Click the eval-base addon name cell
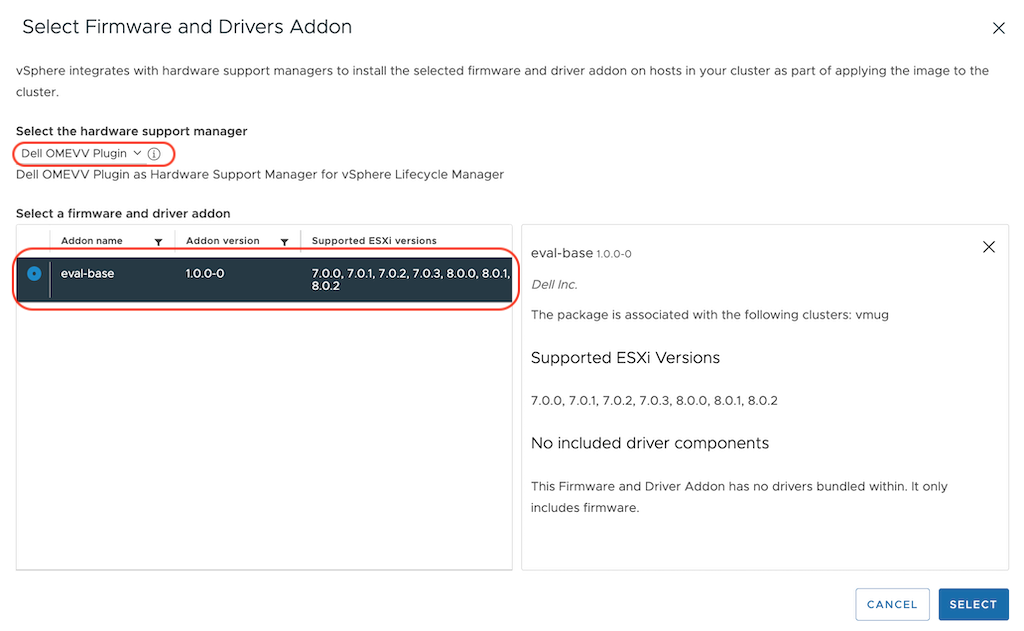 click(88, 274)
